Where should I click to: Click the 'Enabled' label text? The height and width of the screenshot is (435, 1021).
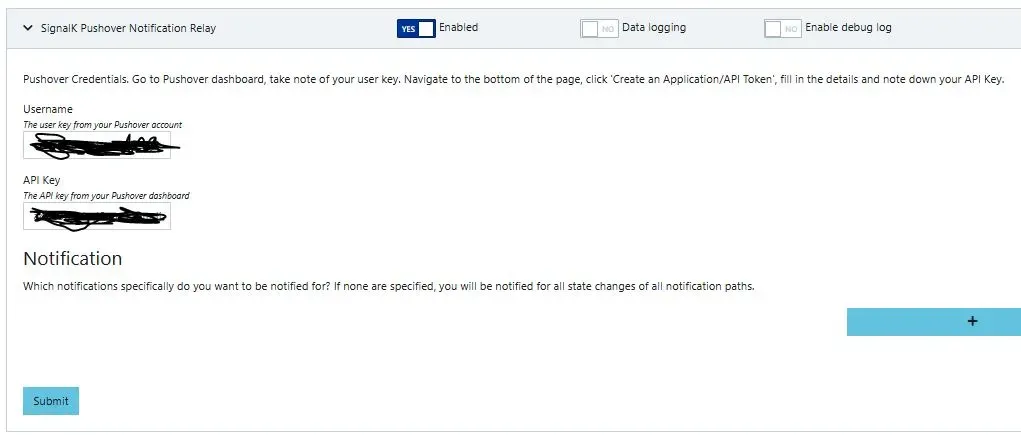(x=458, y=28)
